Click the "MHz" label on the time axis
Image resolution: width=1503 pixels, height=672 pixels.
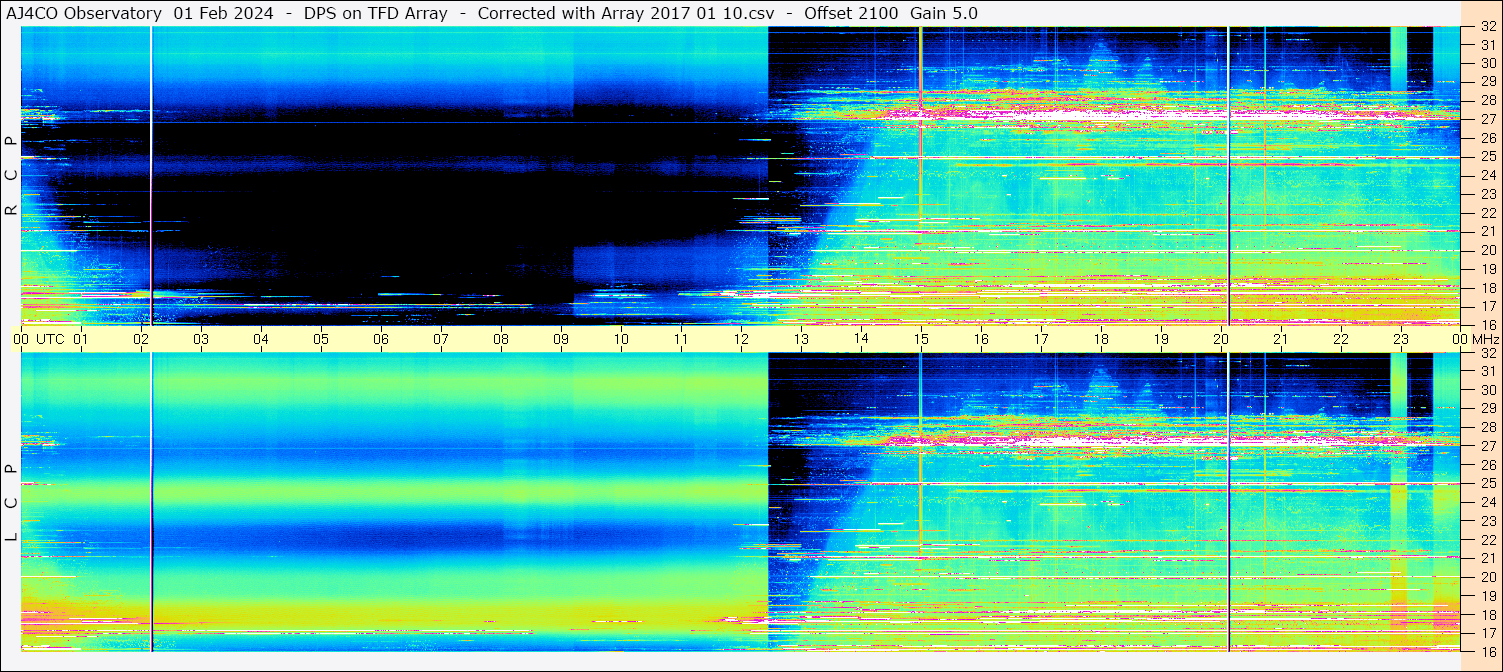(1484, 339)
